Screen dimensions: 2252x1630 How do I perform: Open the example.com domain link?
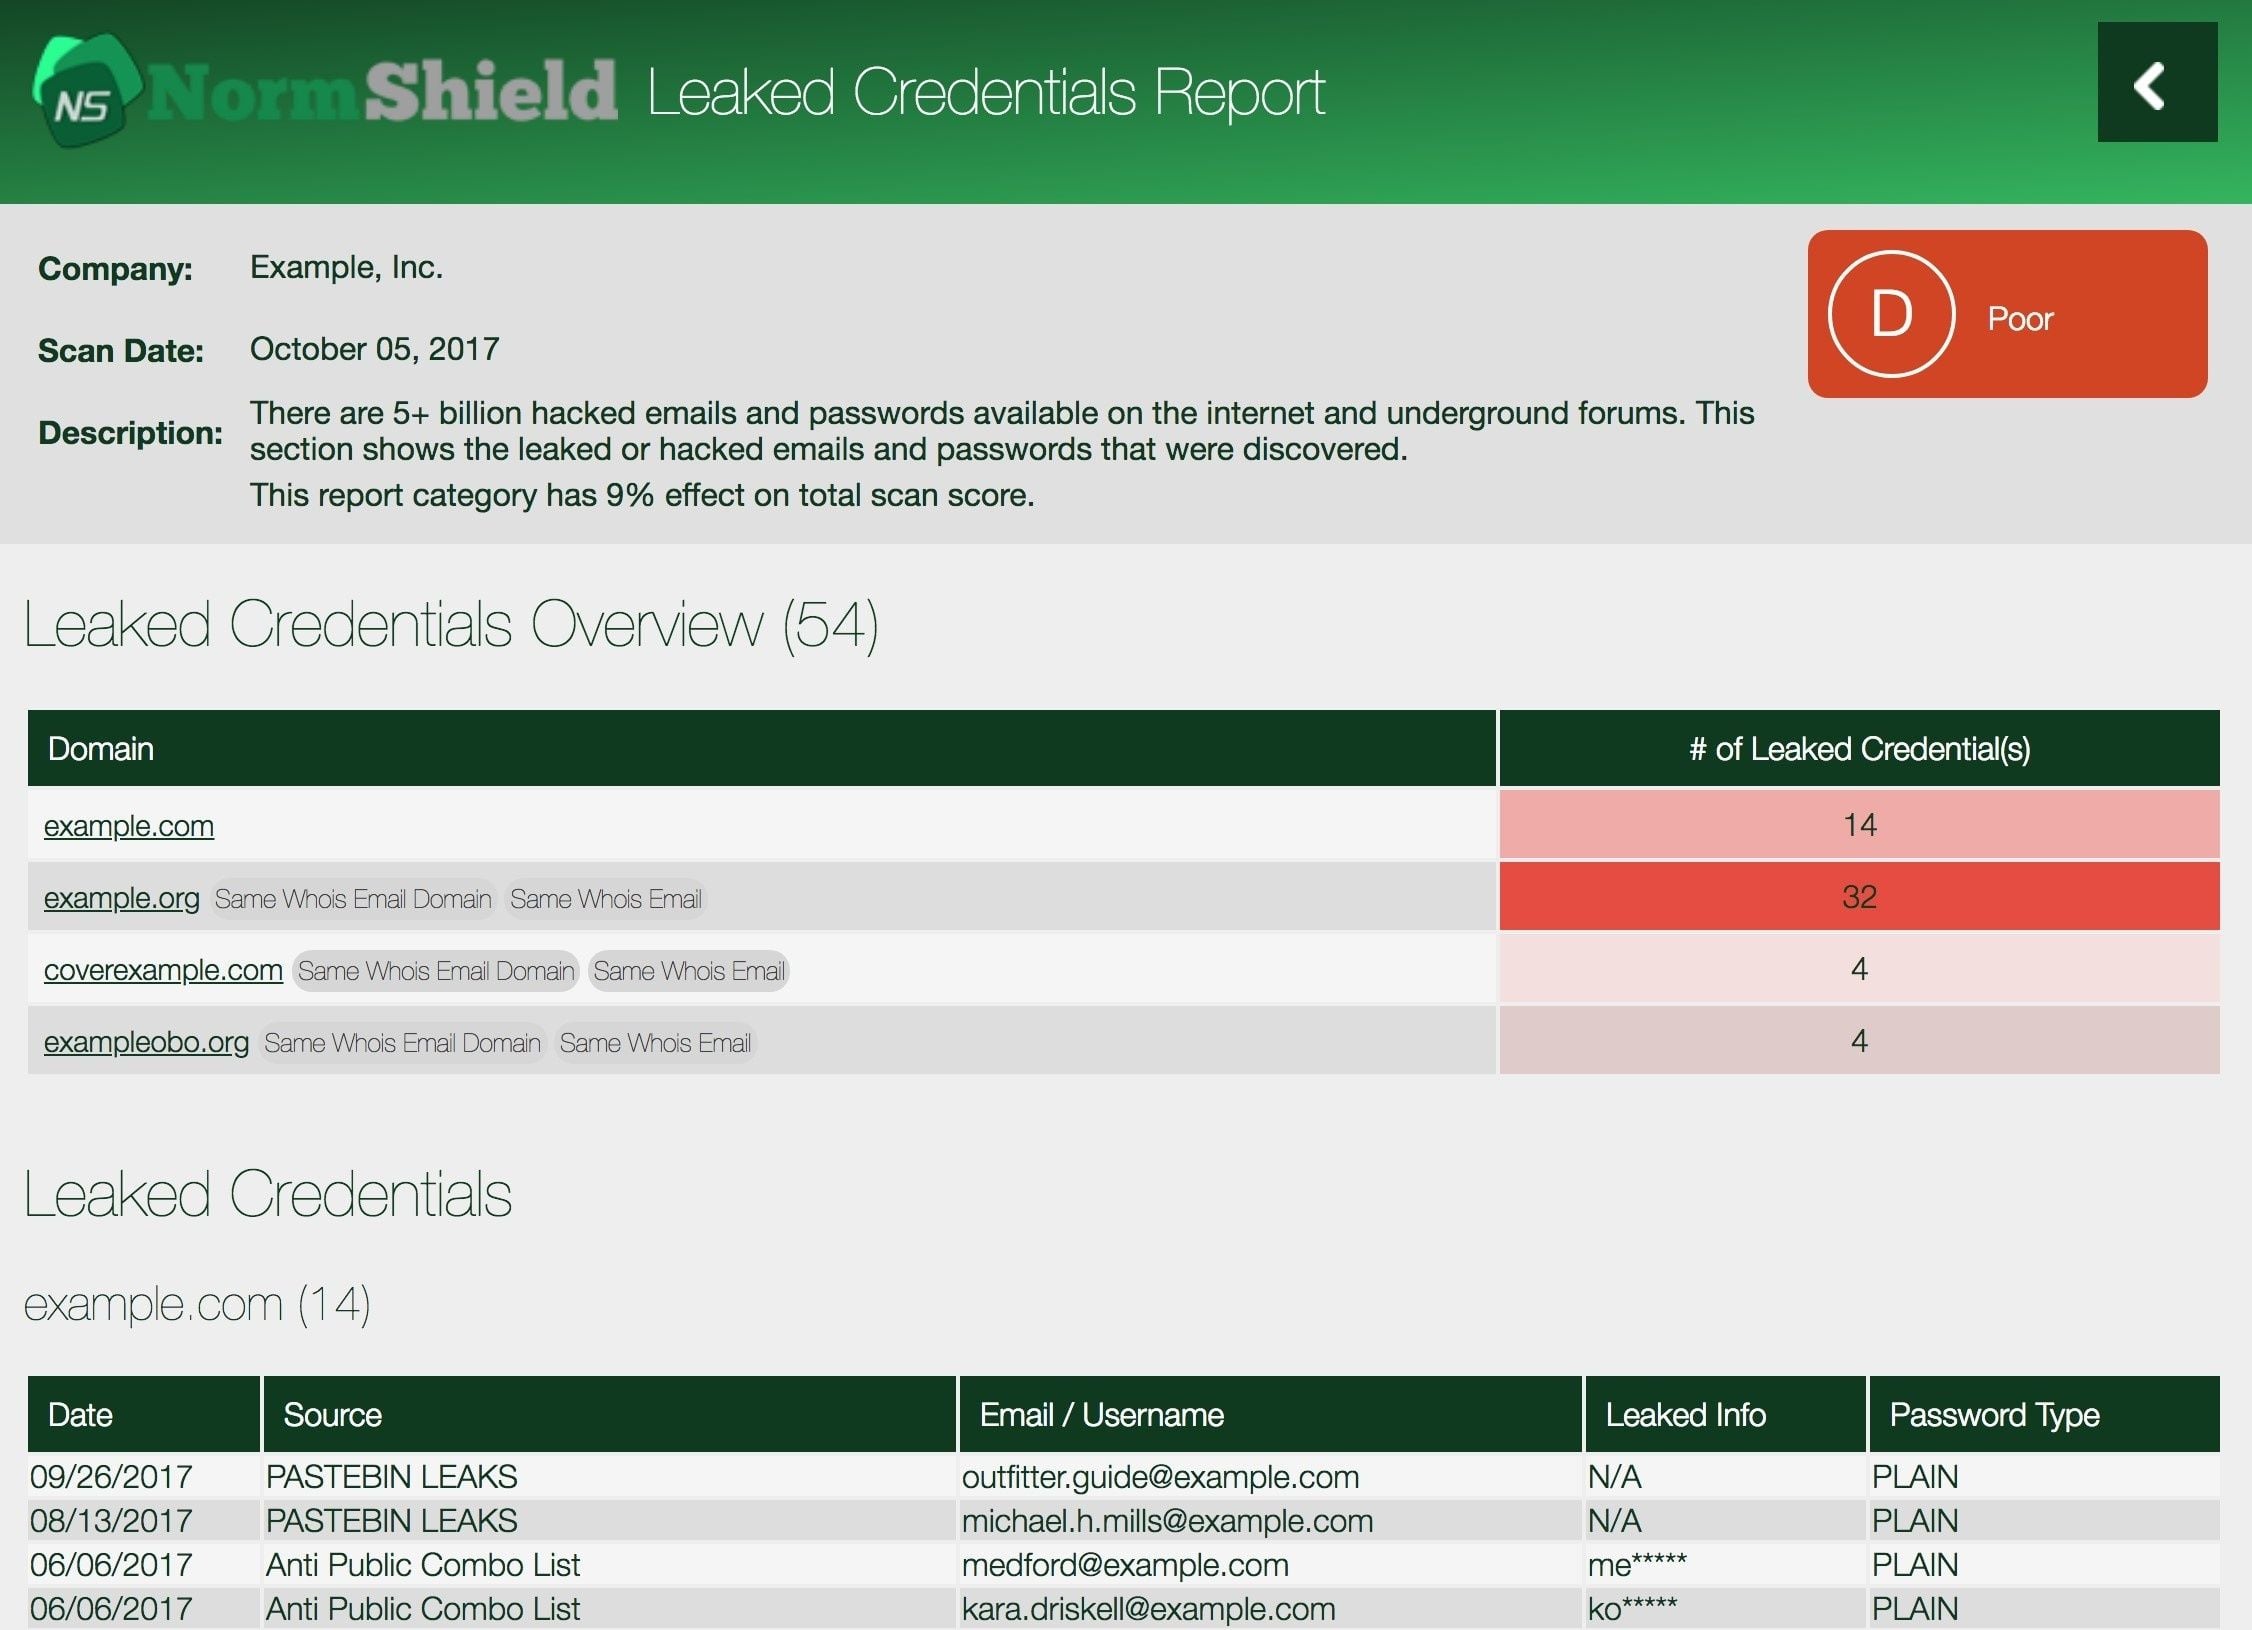click(127, 826)
